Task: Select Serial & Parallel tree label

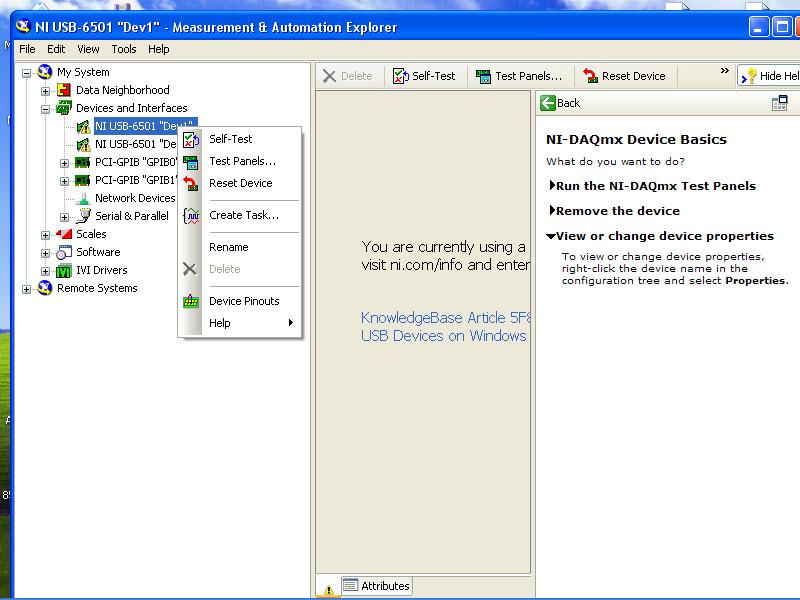Action: tap(132, 216)
